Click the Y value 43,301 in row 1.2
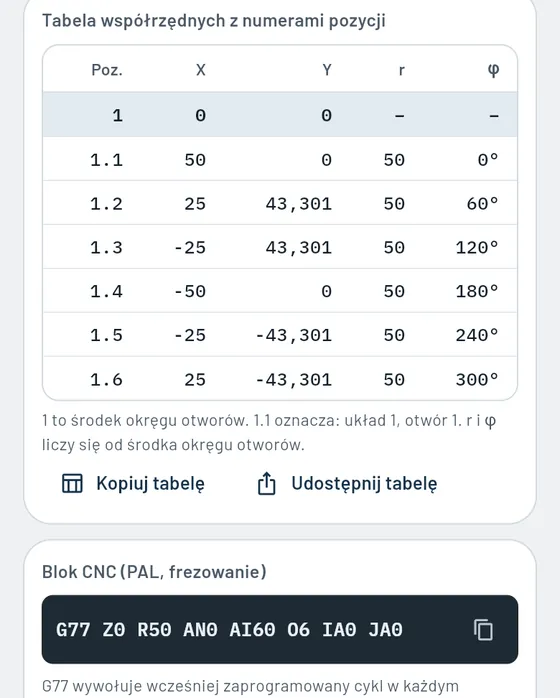The width and height of the screenshot is (560, 698). pyautogui.click(x=299, y=204)
